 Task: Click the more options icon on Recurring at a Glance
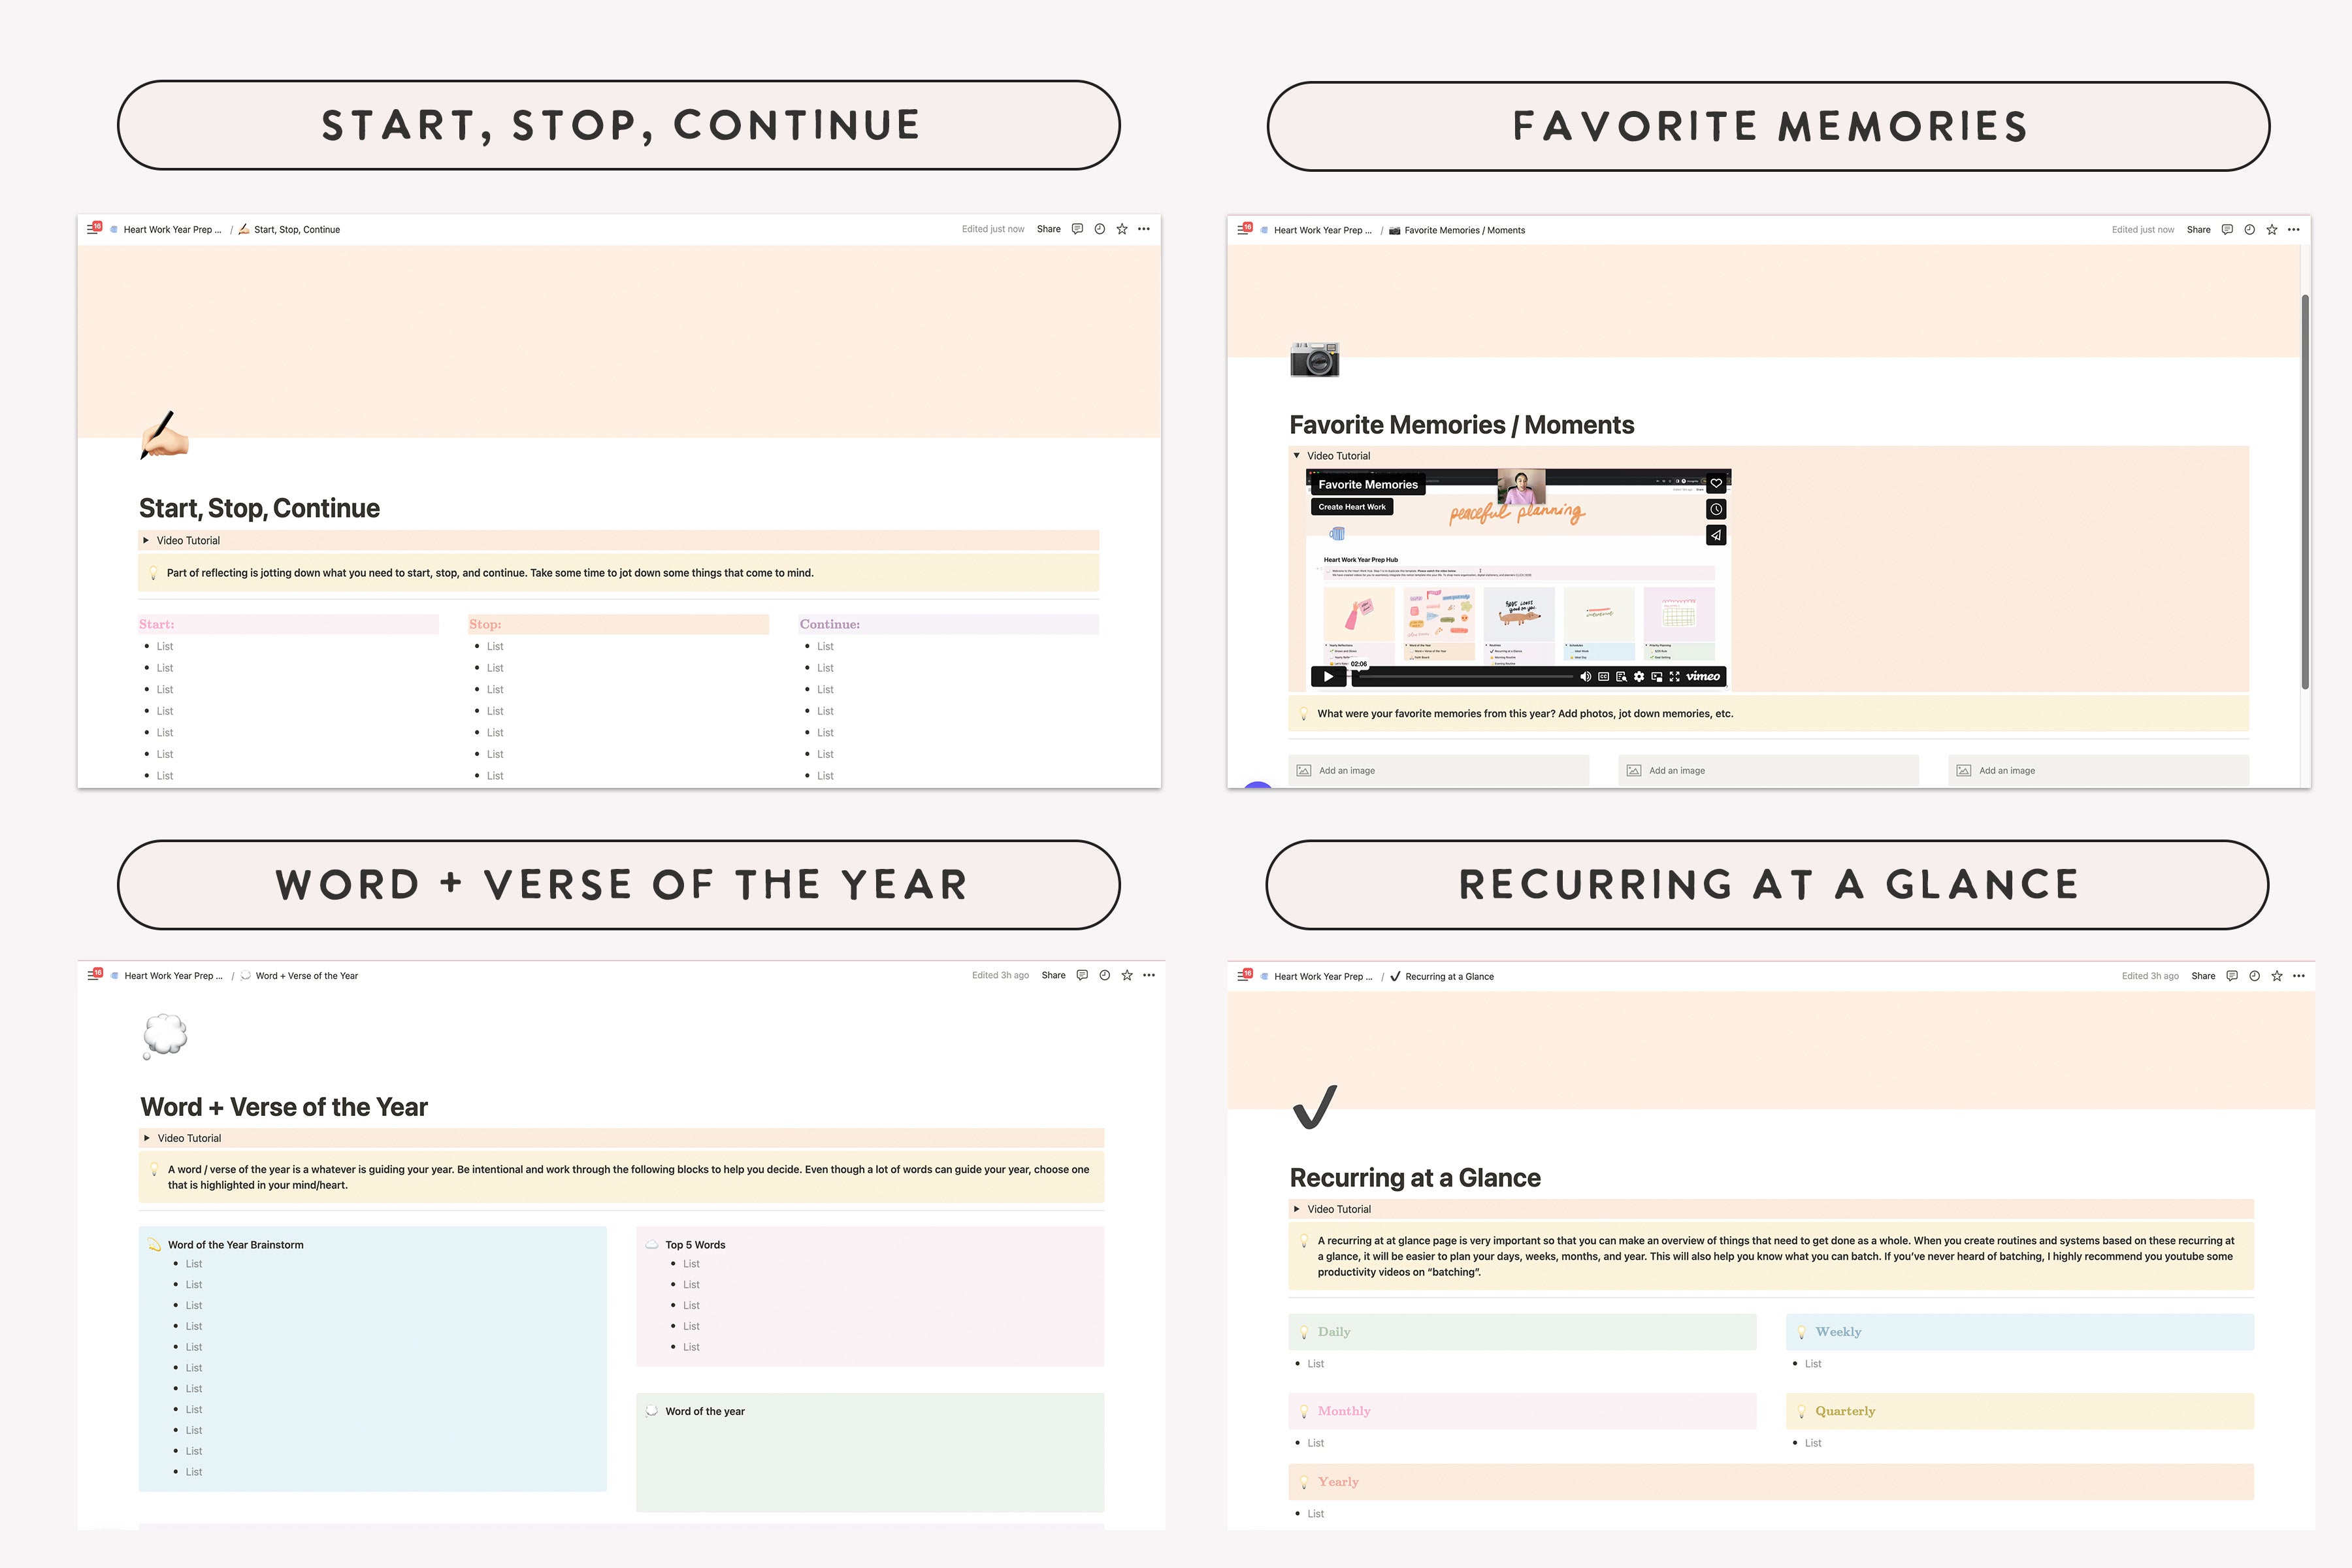pos(2300,977)
